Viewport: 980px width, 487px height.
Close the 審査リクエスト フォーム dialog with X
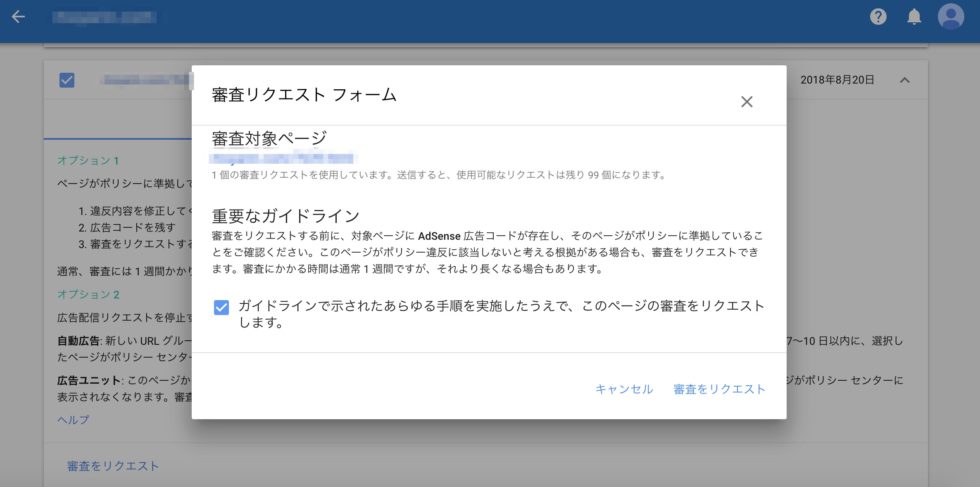[x=746, y=101]
